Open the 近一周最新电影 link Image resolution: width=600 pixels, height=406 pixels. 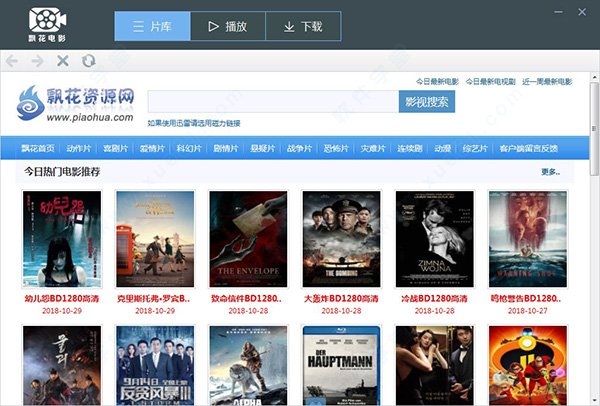547,82
